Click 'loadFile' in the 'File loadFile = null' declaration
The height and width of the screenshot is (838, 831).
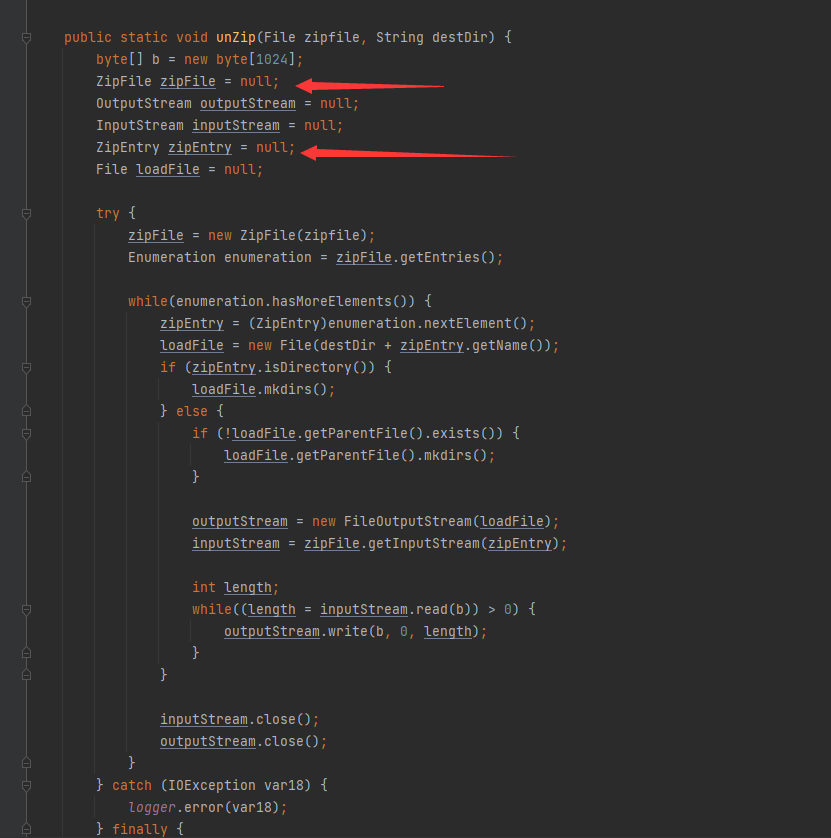point(168,169)
